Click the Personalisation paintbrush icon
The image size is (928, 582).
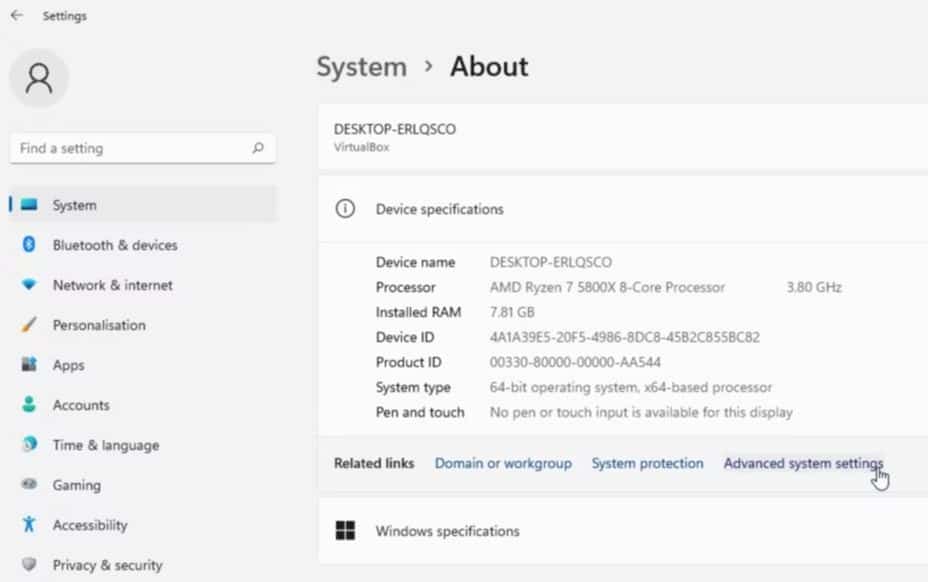click(x=29, y=325)
